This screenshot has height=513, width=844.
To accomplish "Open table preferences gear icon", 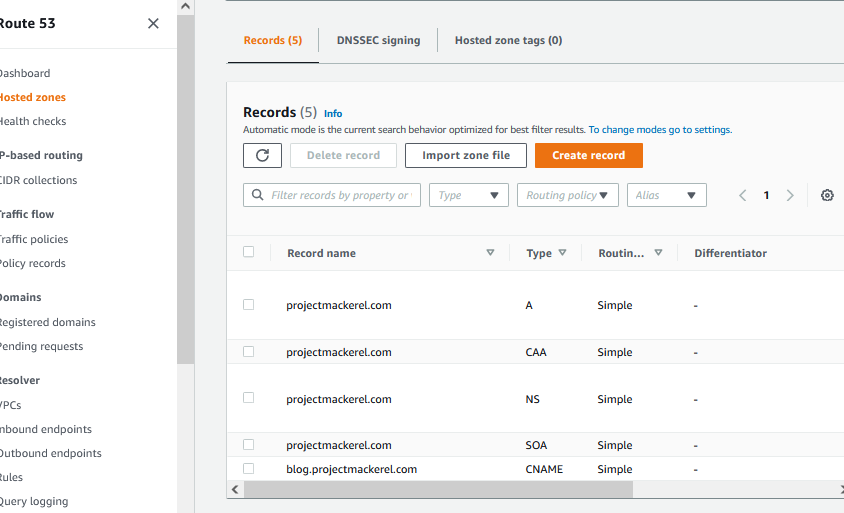I will point(827,195).
